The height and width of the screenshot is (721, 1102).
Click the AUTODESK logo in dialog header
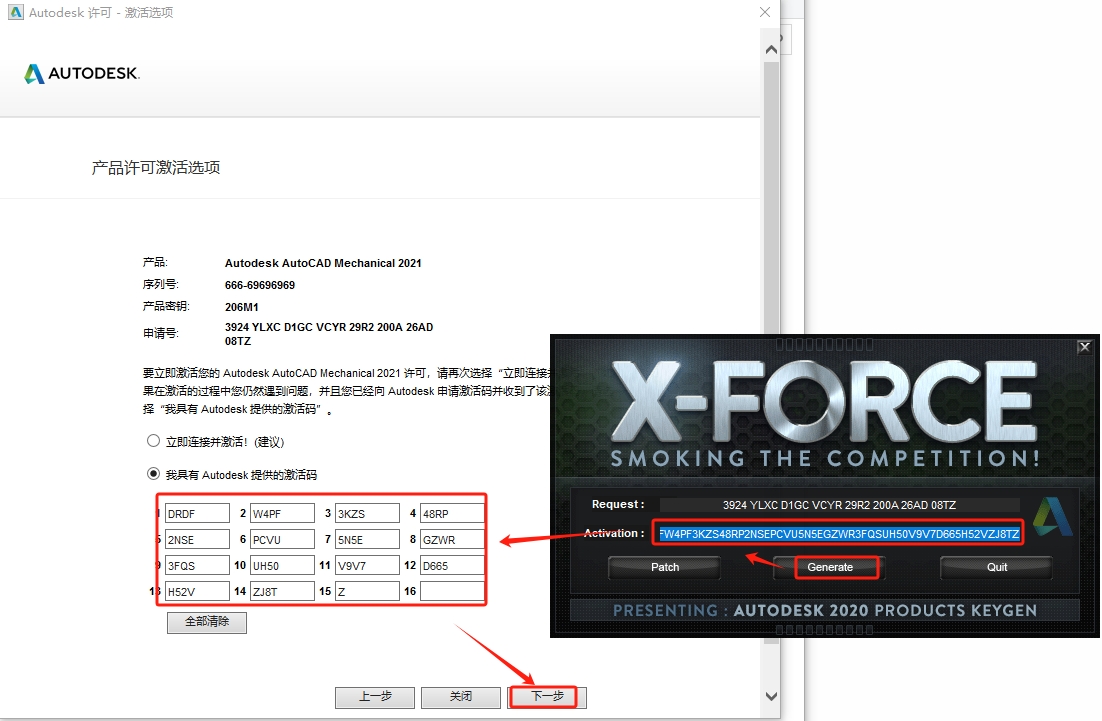82,73
